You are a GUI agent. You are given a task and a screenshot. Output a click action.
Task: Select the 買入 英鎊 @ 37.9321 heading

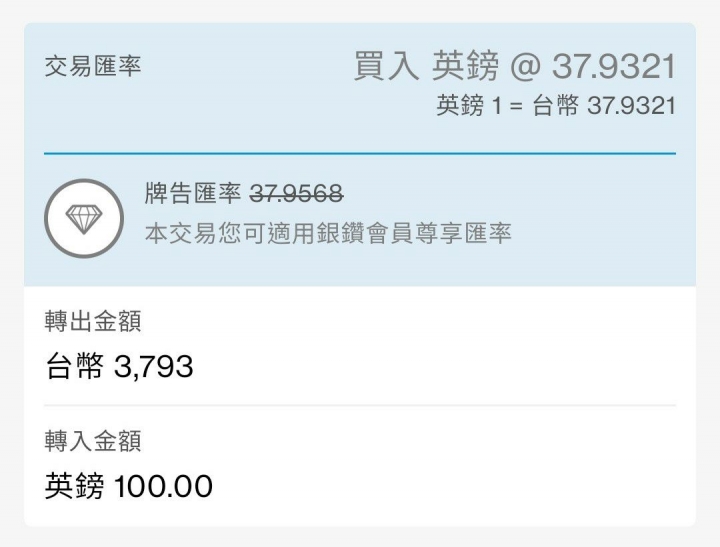(515, 66)
